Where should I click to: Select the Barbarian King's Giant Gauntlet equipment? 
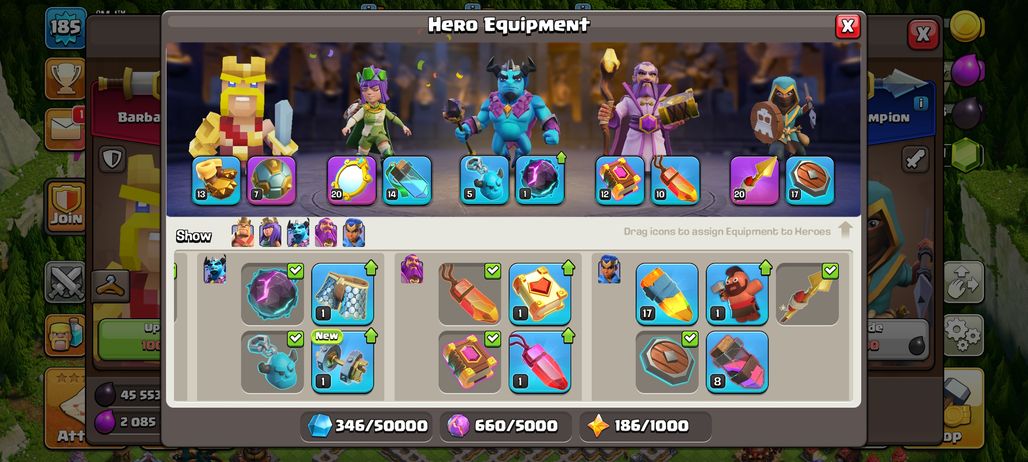pos(216,180)
